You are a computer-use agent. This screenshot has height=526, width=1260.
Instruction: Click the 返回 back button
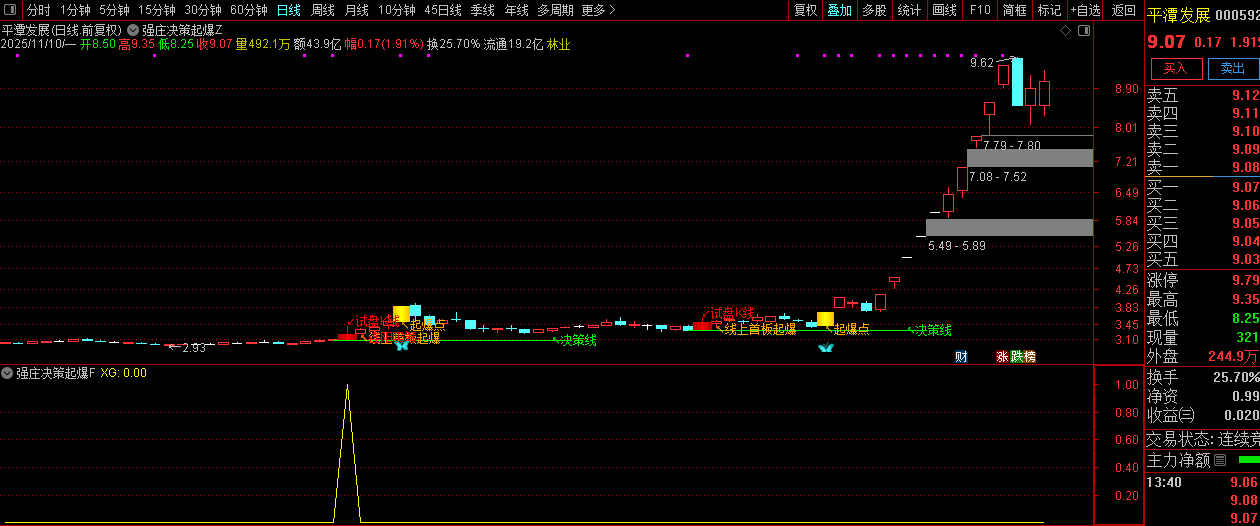point(1123,10)
